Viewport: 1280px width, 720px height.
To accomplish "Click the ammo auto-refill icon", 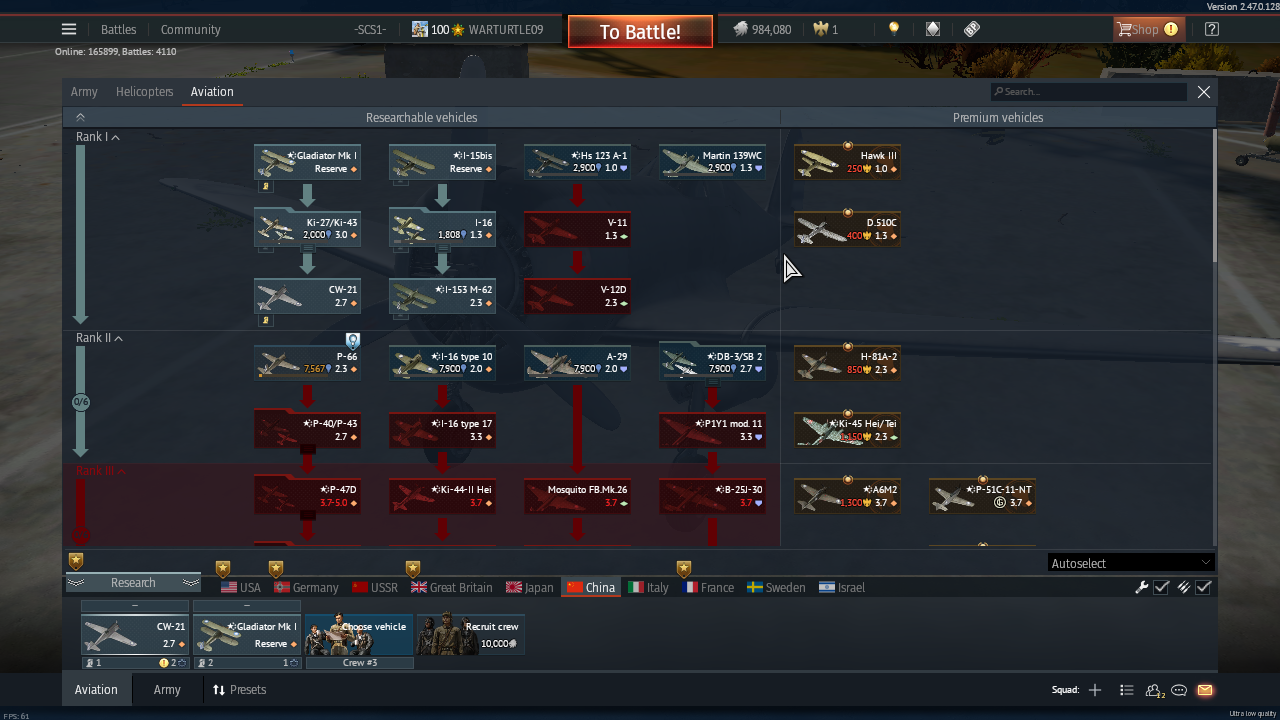I will tap(1183, 587).
